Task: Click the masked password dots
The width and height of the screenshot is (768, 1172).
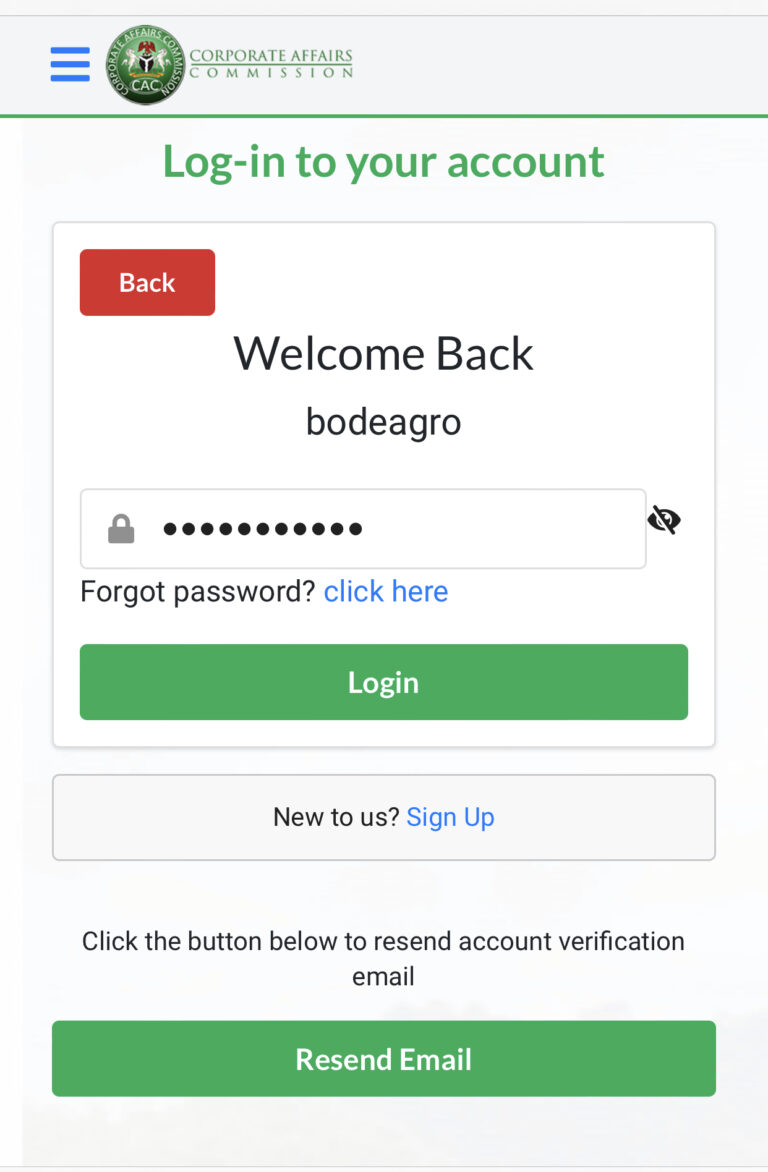Action: click(x=263, y=529)
